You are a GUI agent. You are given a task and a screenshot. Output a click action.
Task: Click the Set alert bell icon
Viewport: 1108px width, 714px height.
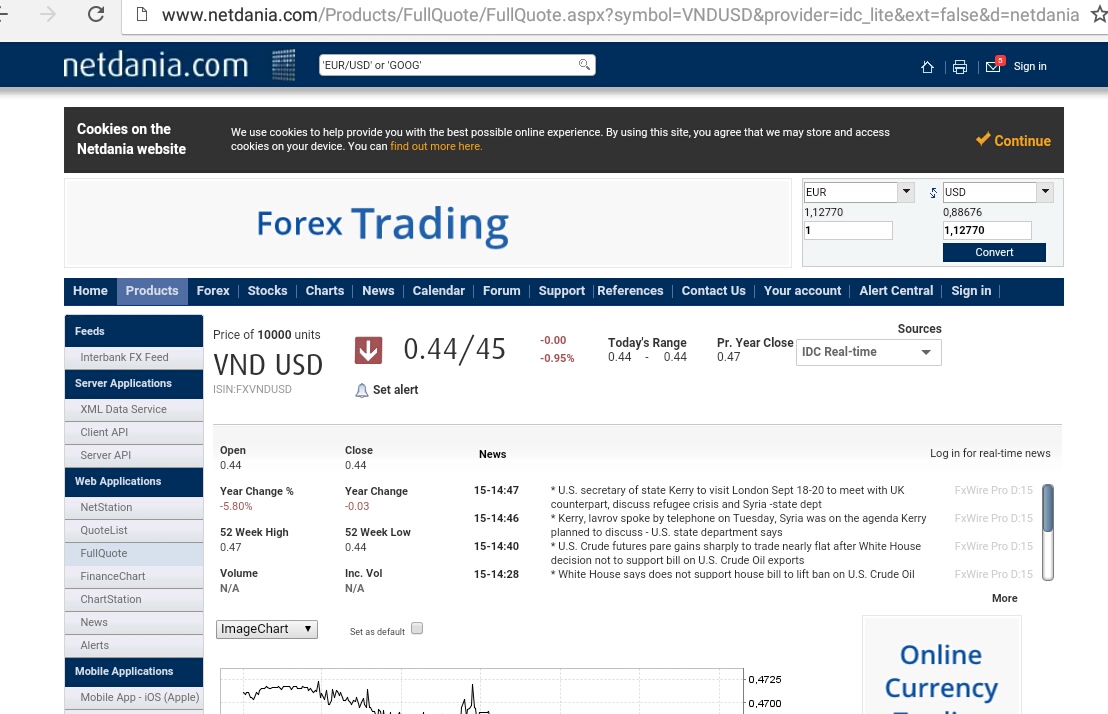361,390
